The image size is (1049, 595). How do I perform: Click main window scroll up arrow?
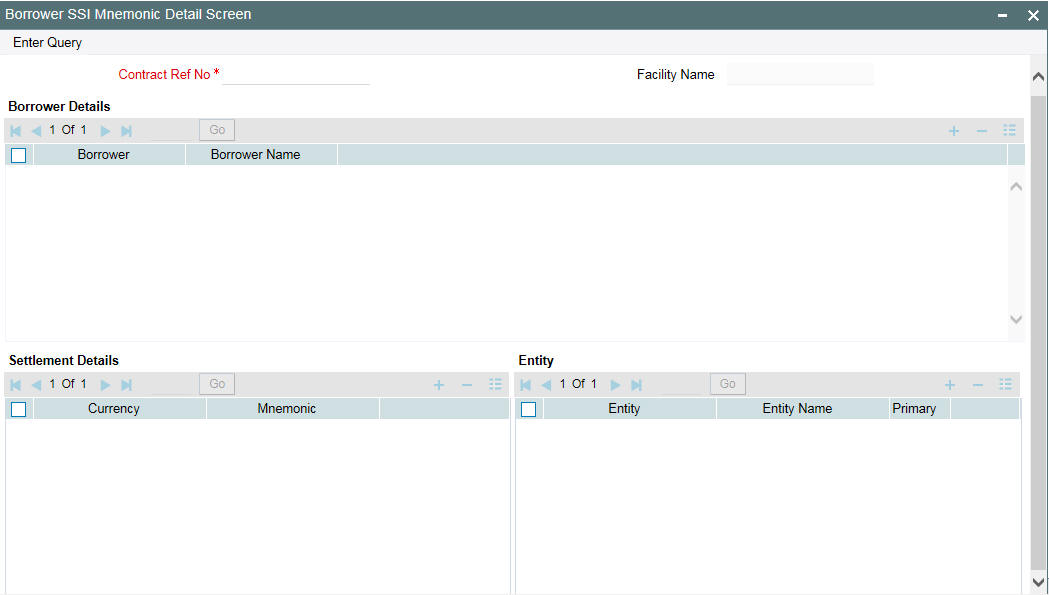[1038, 77]
